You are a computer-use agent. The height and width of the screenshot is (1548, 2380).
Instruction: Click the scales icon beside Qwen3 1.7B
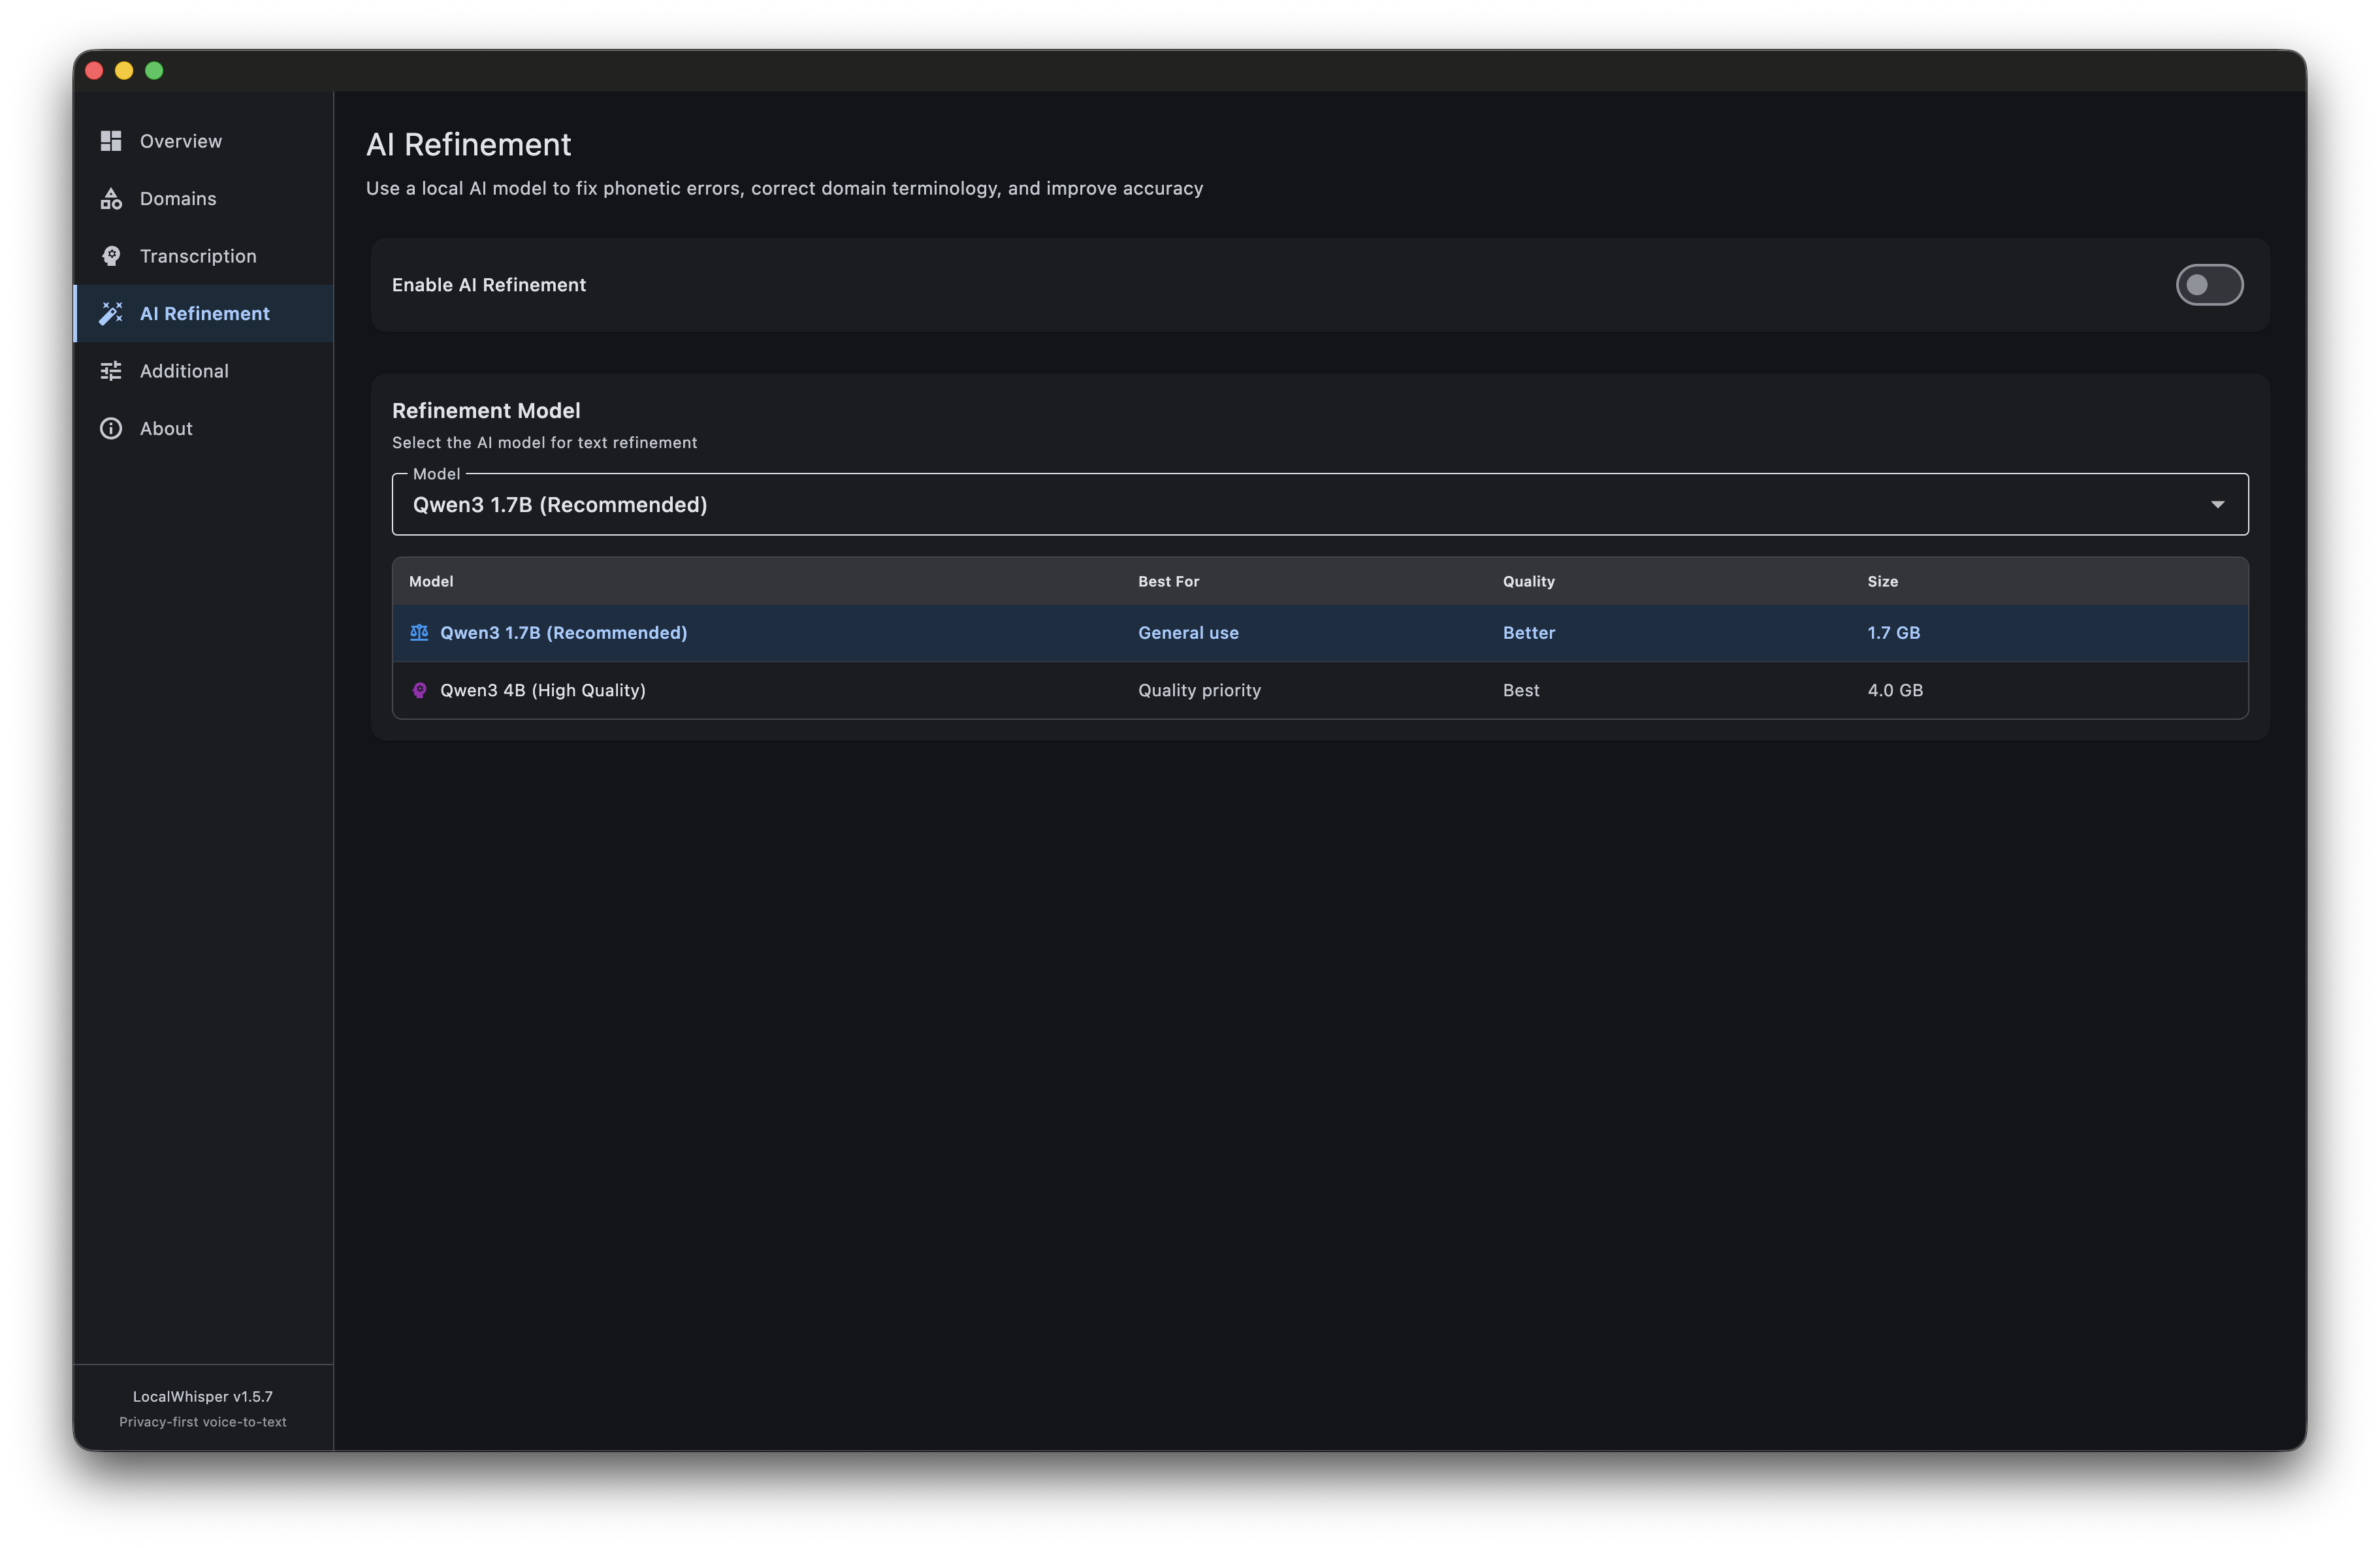pyautogui.click(x=419, y=632)
